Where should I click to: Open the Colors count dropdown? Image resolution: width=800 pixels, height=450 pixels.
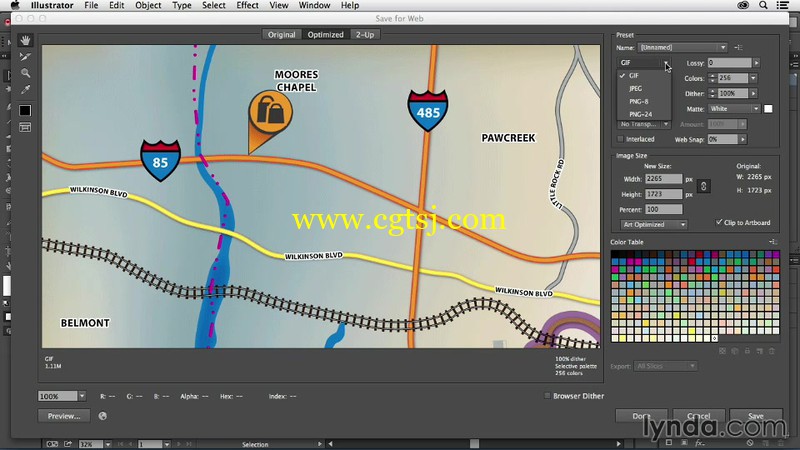coord(753,78)
